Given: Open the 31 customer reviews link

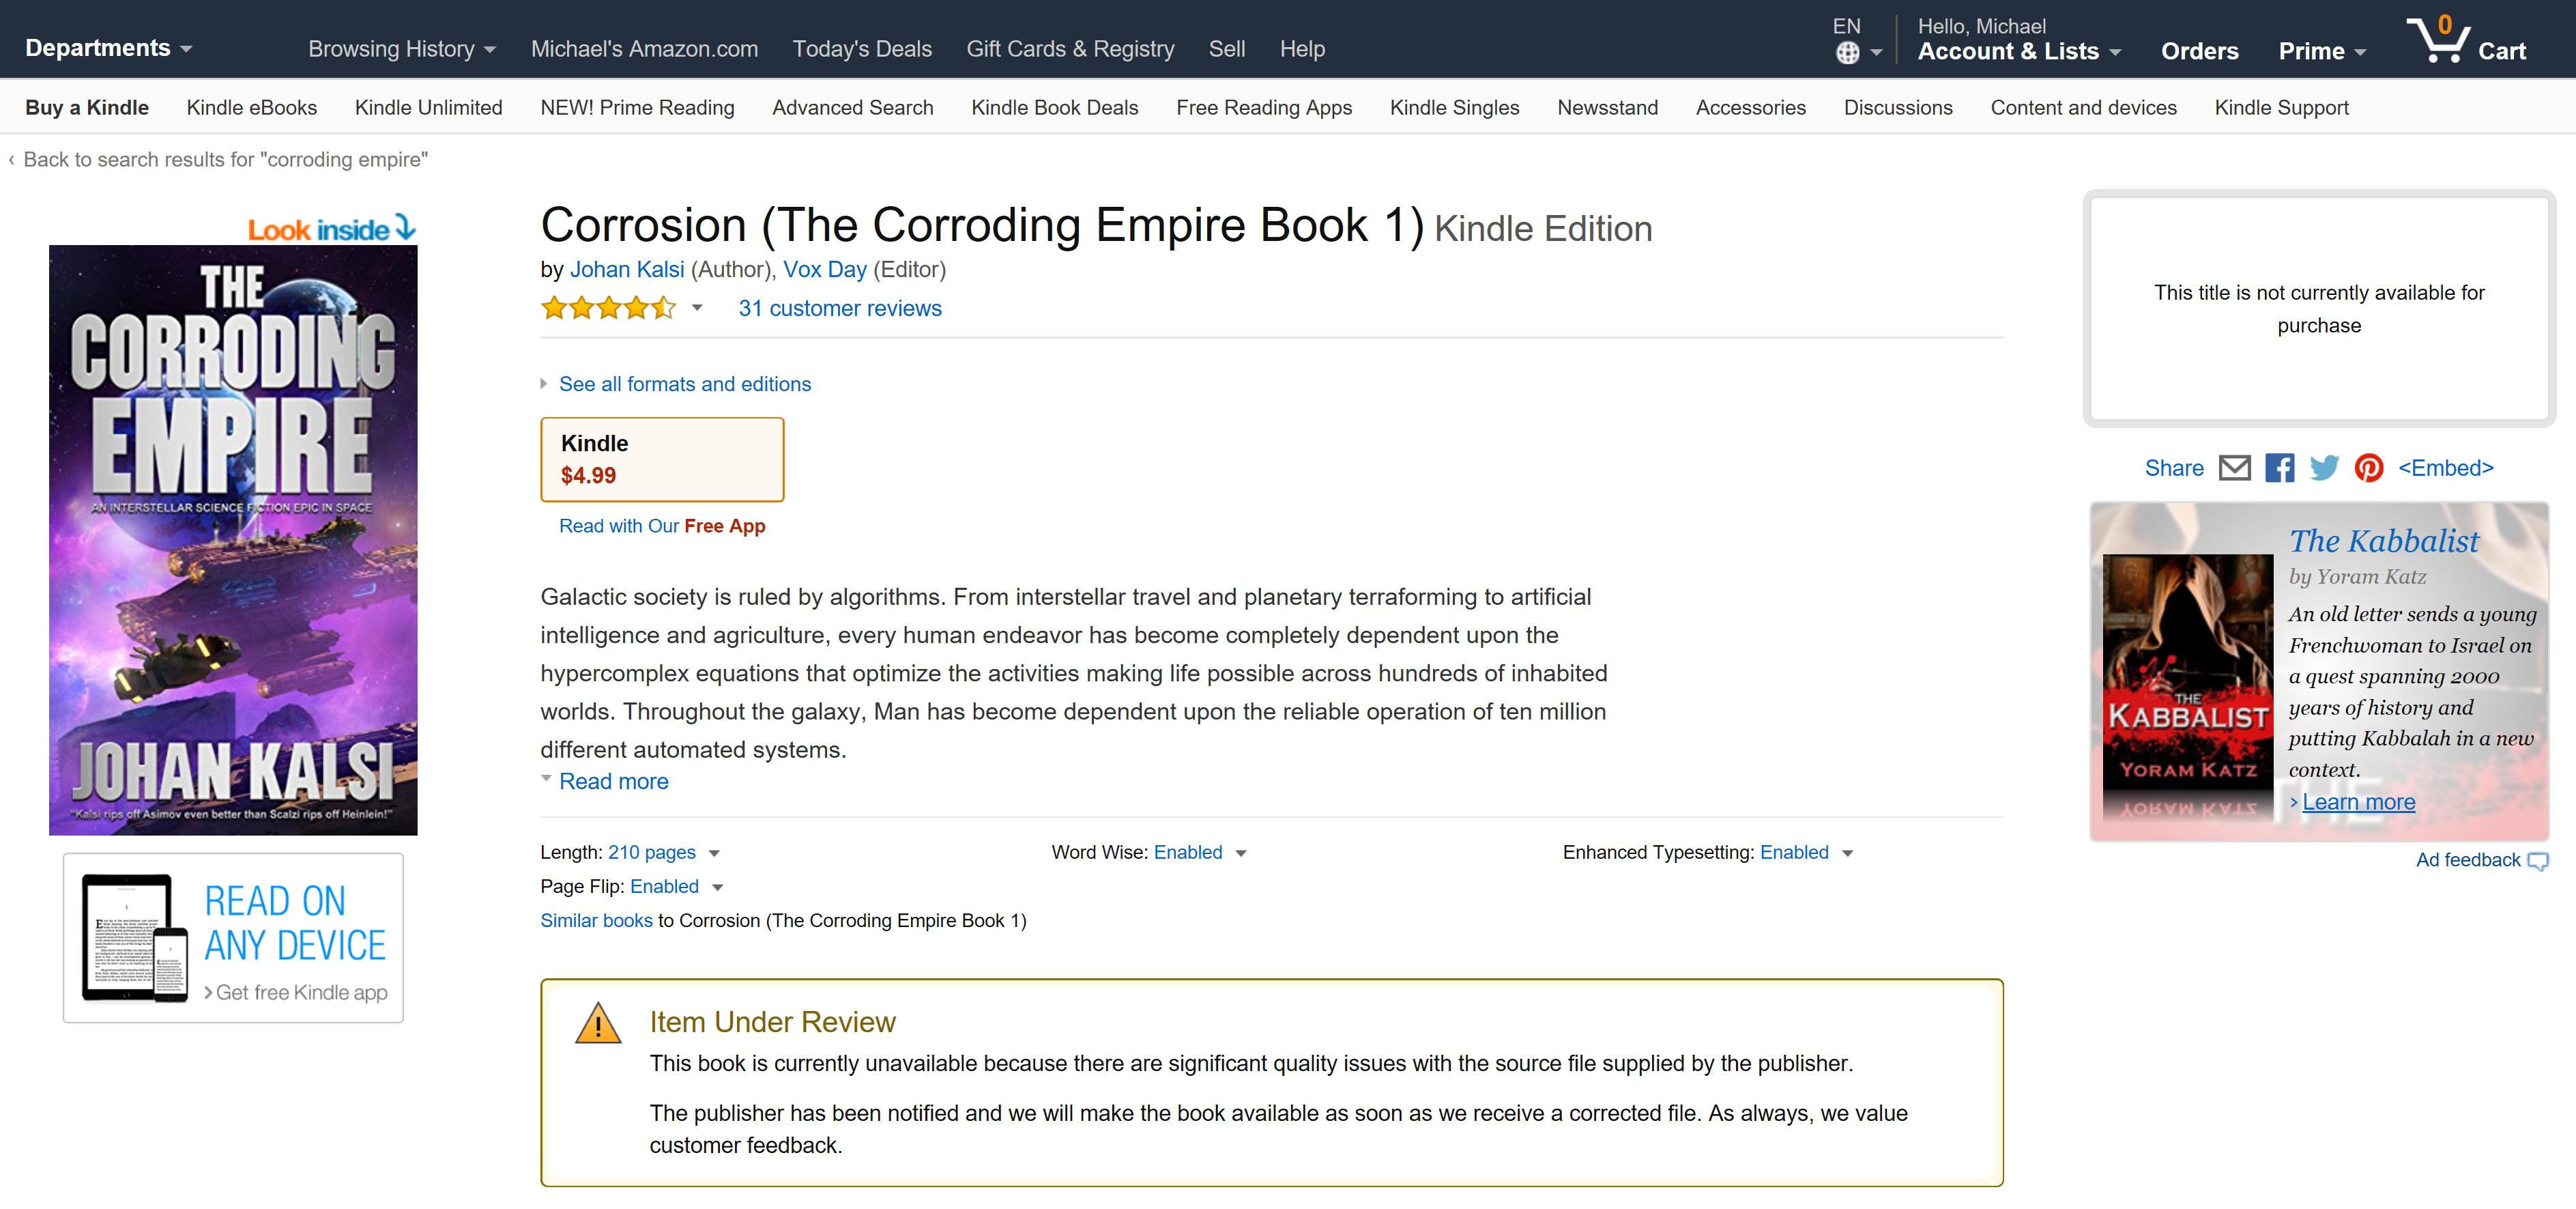Looking at the screenshot, I should point(839,308).
